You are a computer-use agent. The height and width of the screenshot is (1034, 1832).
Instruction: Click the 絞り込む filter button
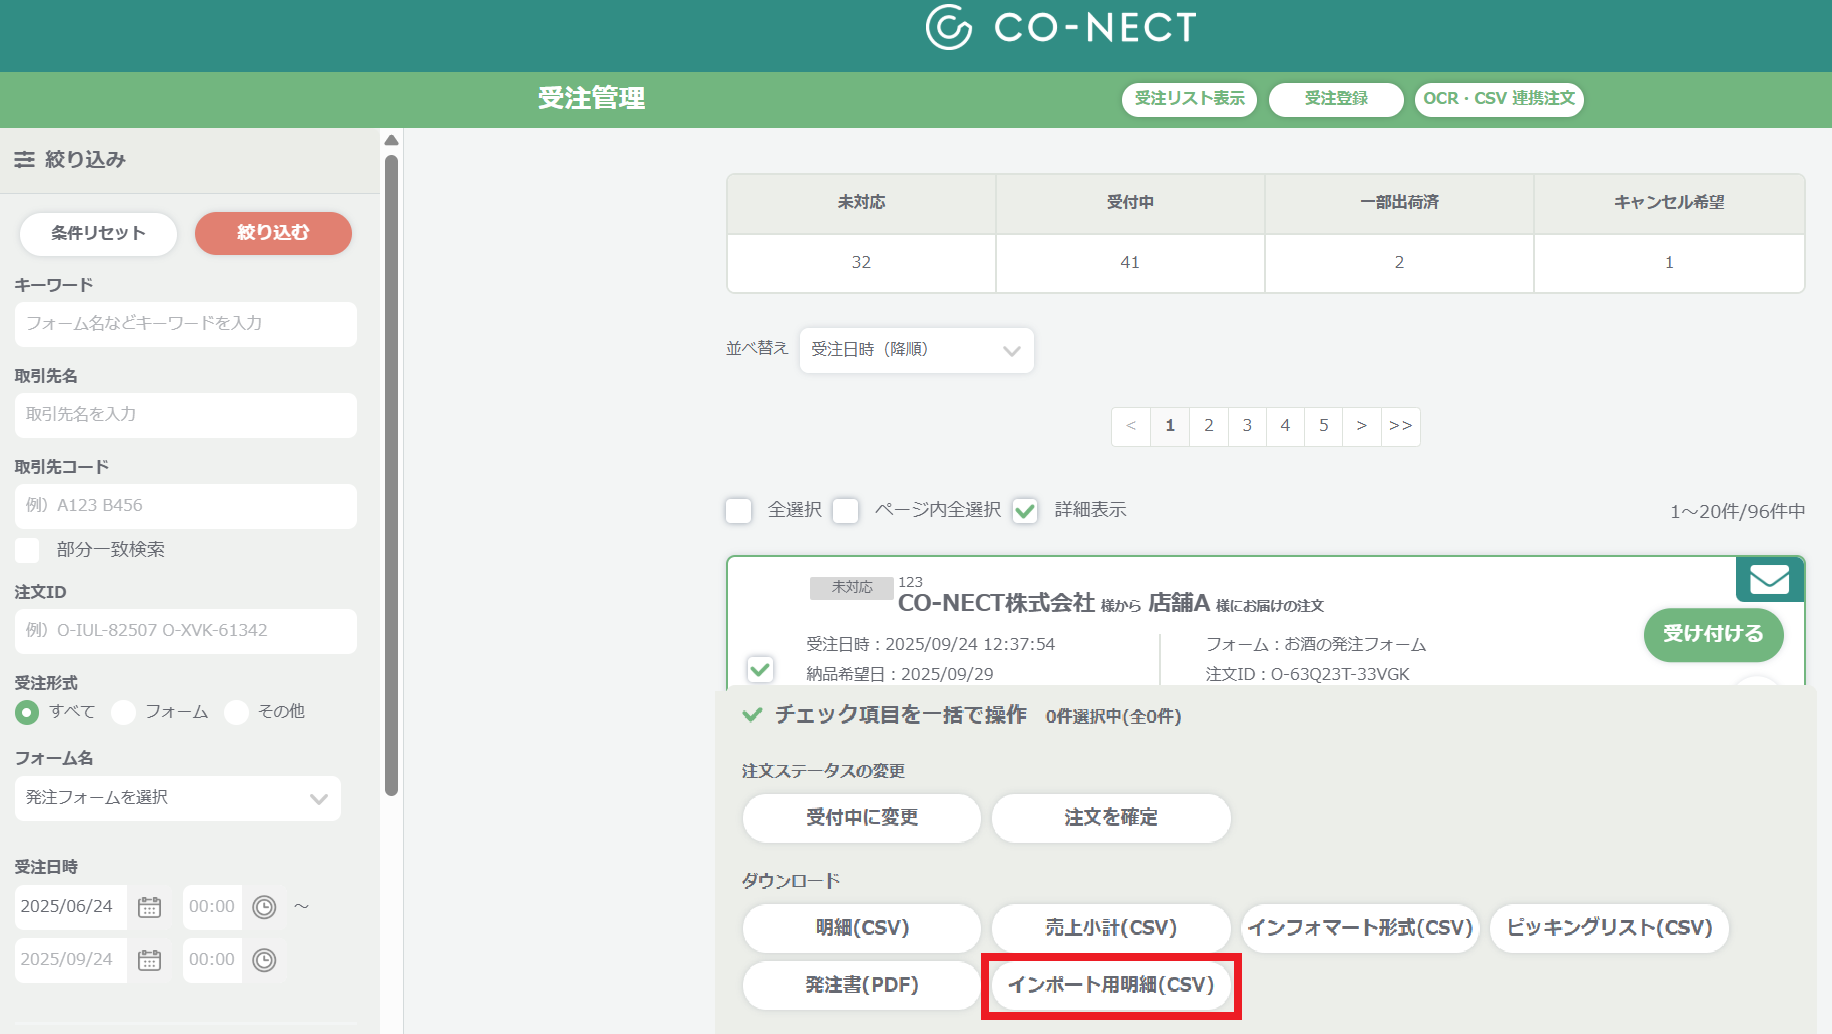[273, 233]
